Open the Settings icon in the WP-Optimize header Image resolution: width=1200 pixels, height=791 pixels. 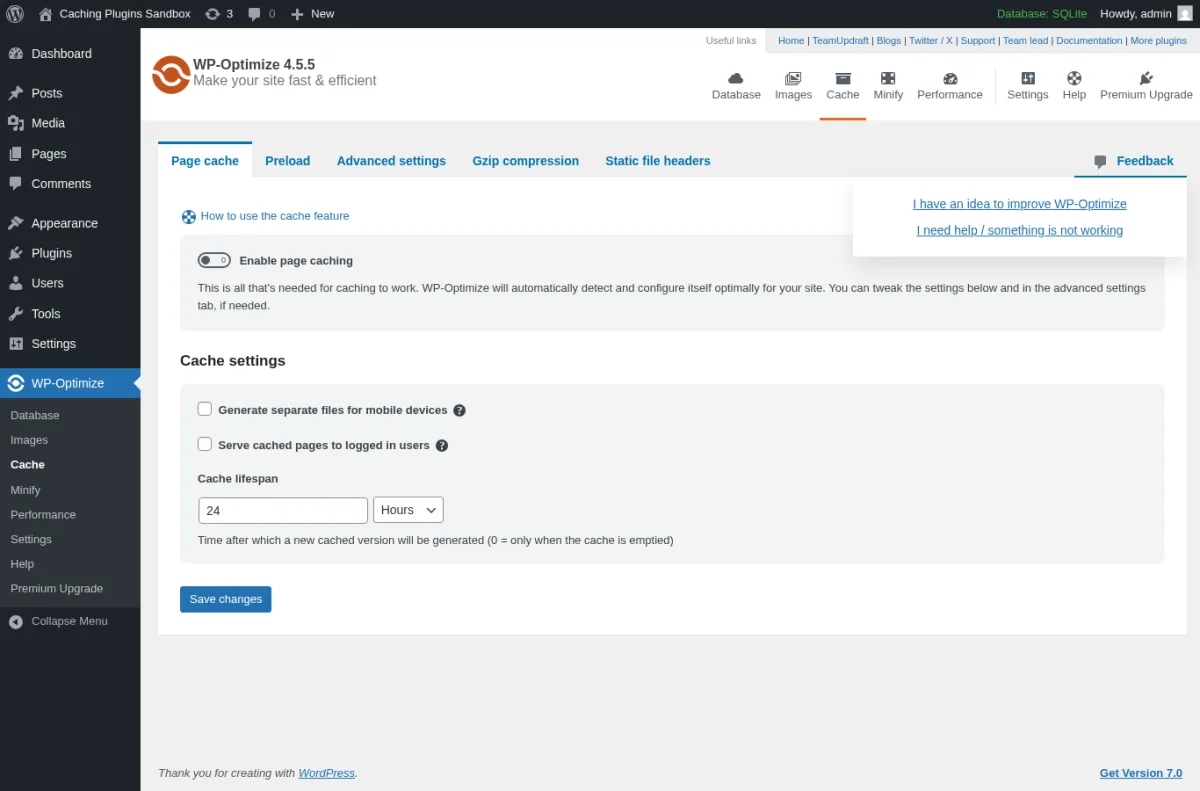point(1028,78)
